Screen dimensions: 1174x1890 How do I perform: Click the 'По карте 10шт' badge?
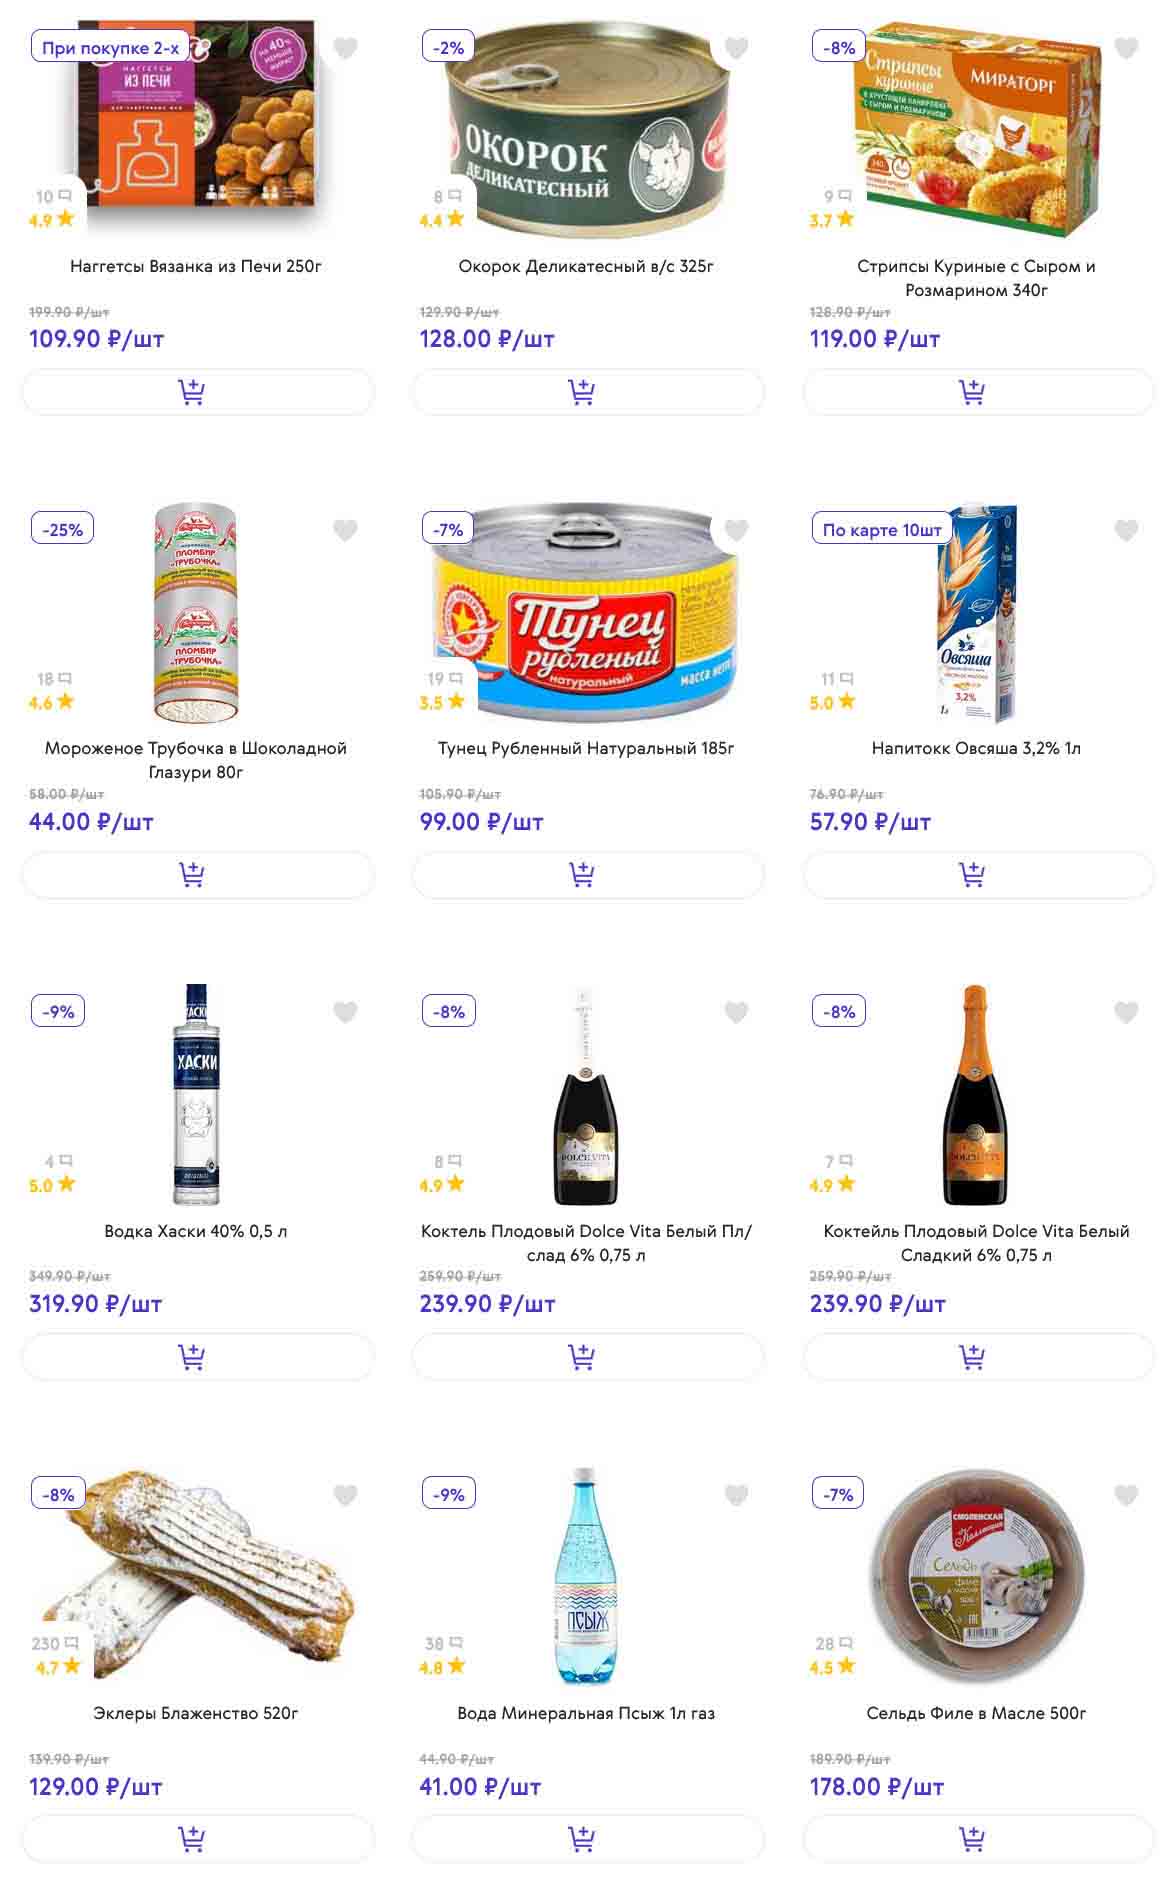pos(881,530)
